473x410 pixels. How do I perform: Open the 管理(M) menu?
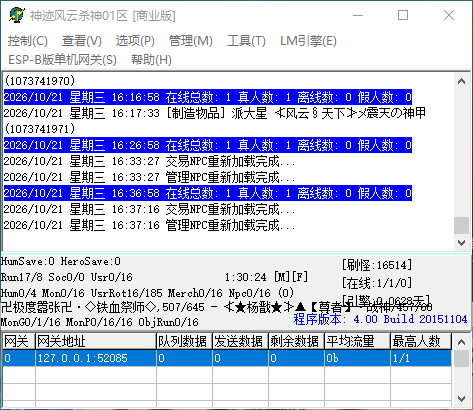(x=191, y=41)
